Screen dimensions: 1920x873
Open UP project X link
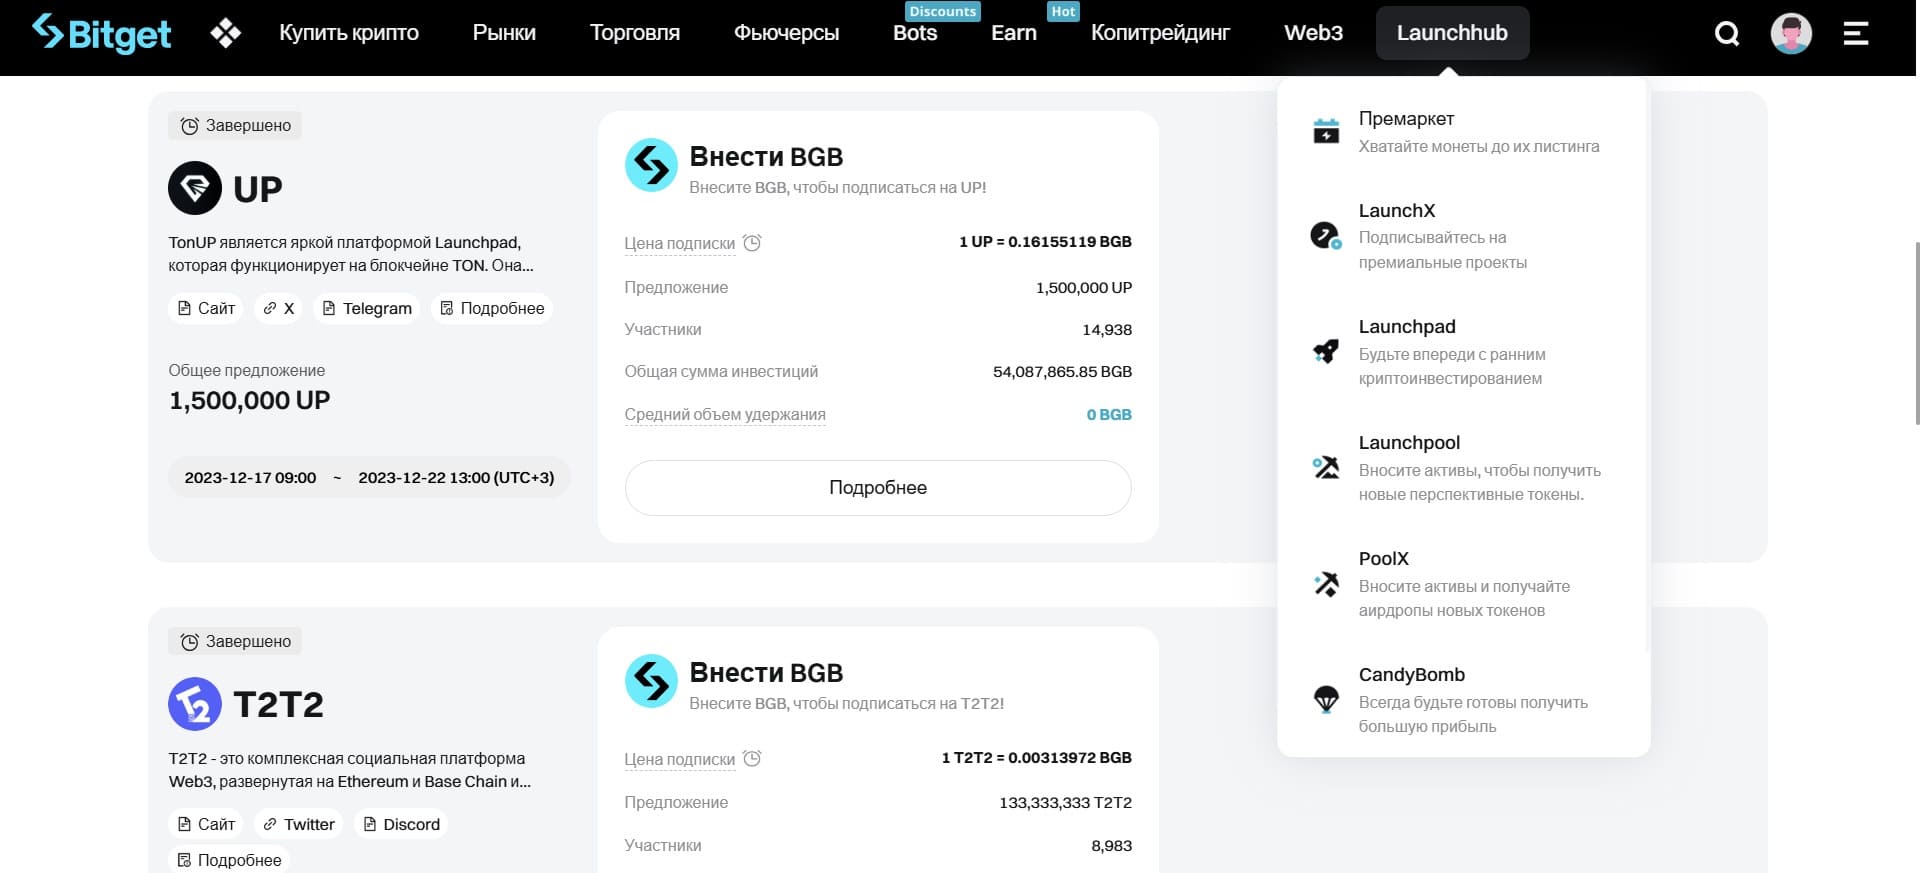[279, 308]
